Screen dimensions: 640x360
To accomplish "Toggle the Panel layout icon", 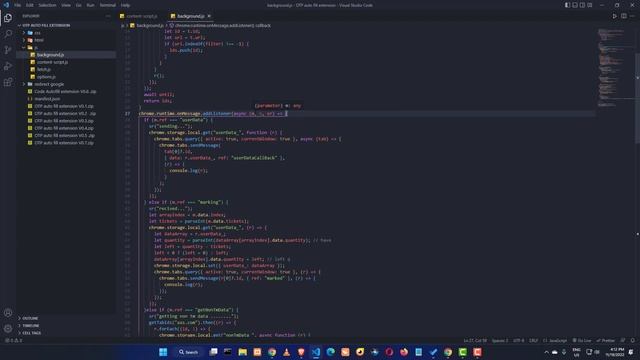I will 575,5.
